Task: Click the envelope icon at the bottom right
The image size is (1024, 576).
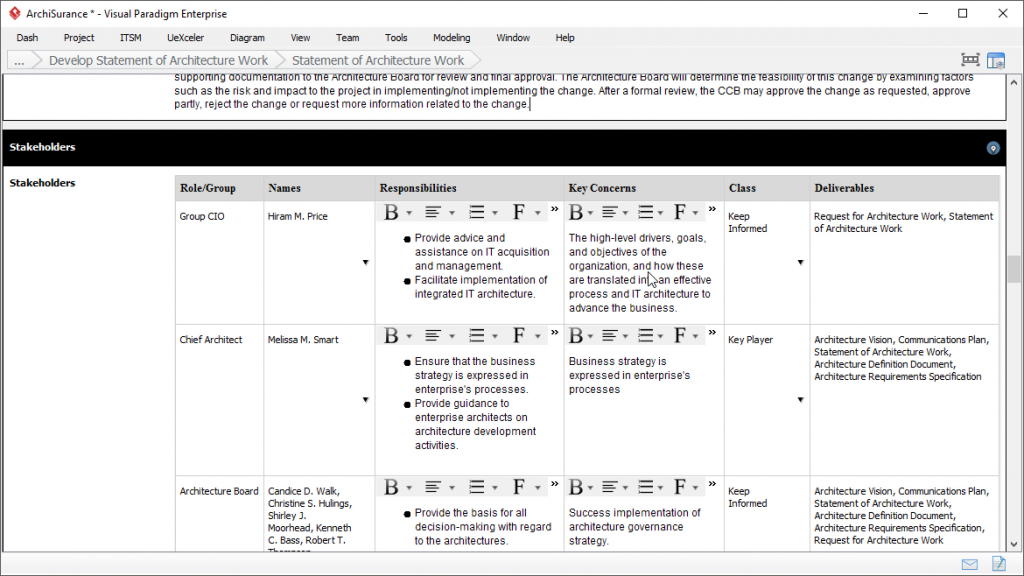Action: coord(968,563)
